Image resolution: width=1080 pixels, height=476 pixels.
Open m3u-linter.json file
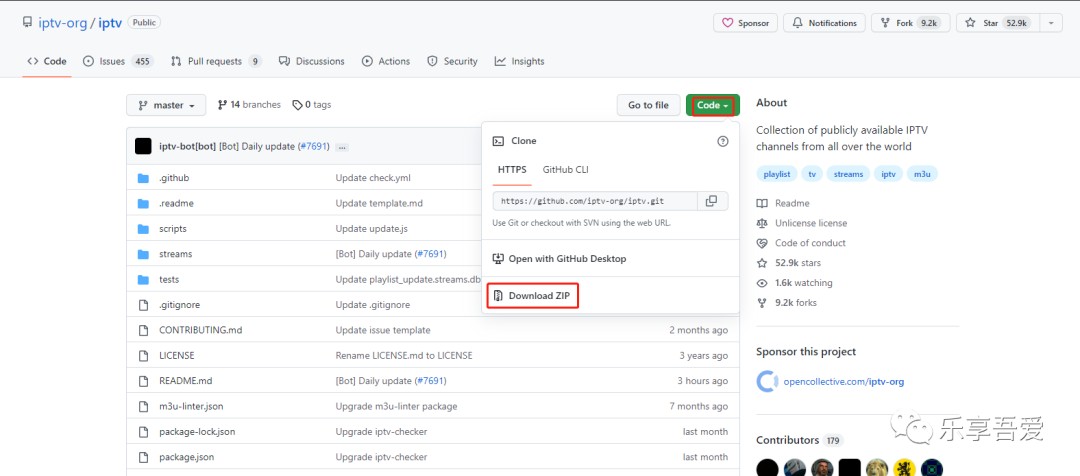click(x=191, y=406)
